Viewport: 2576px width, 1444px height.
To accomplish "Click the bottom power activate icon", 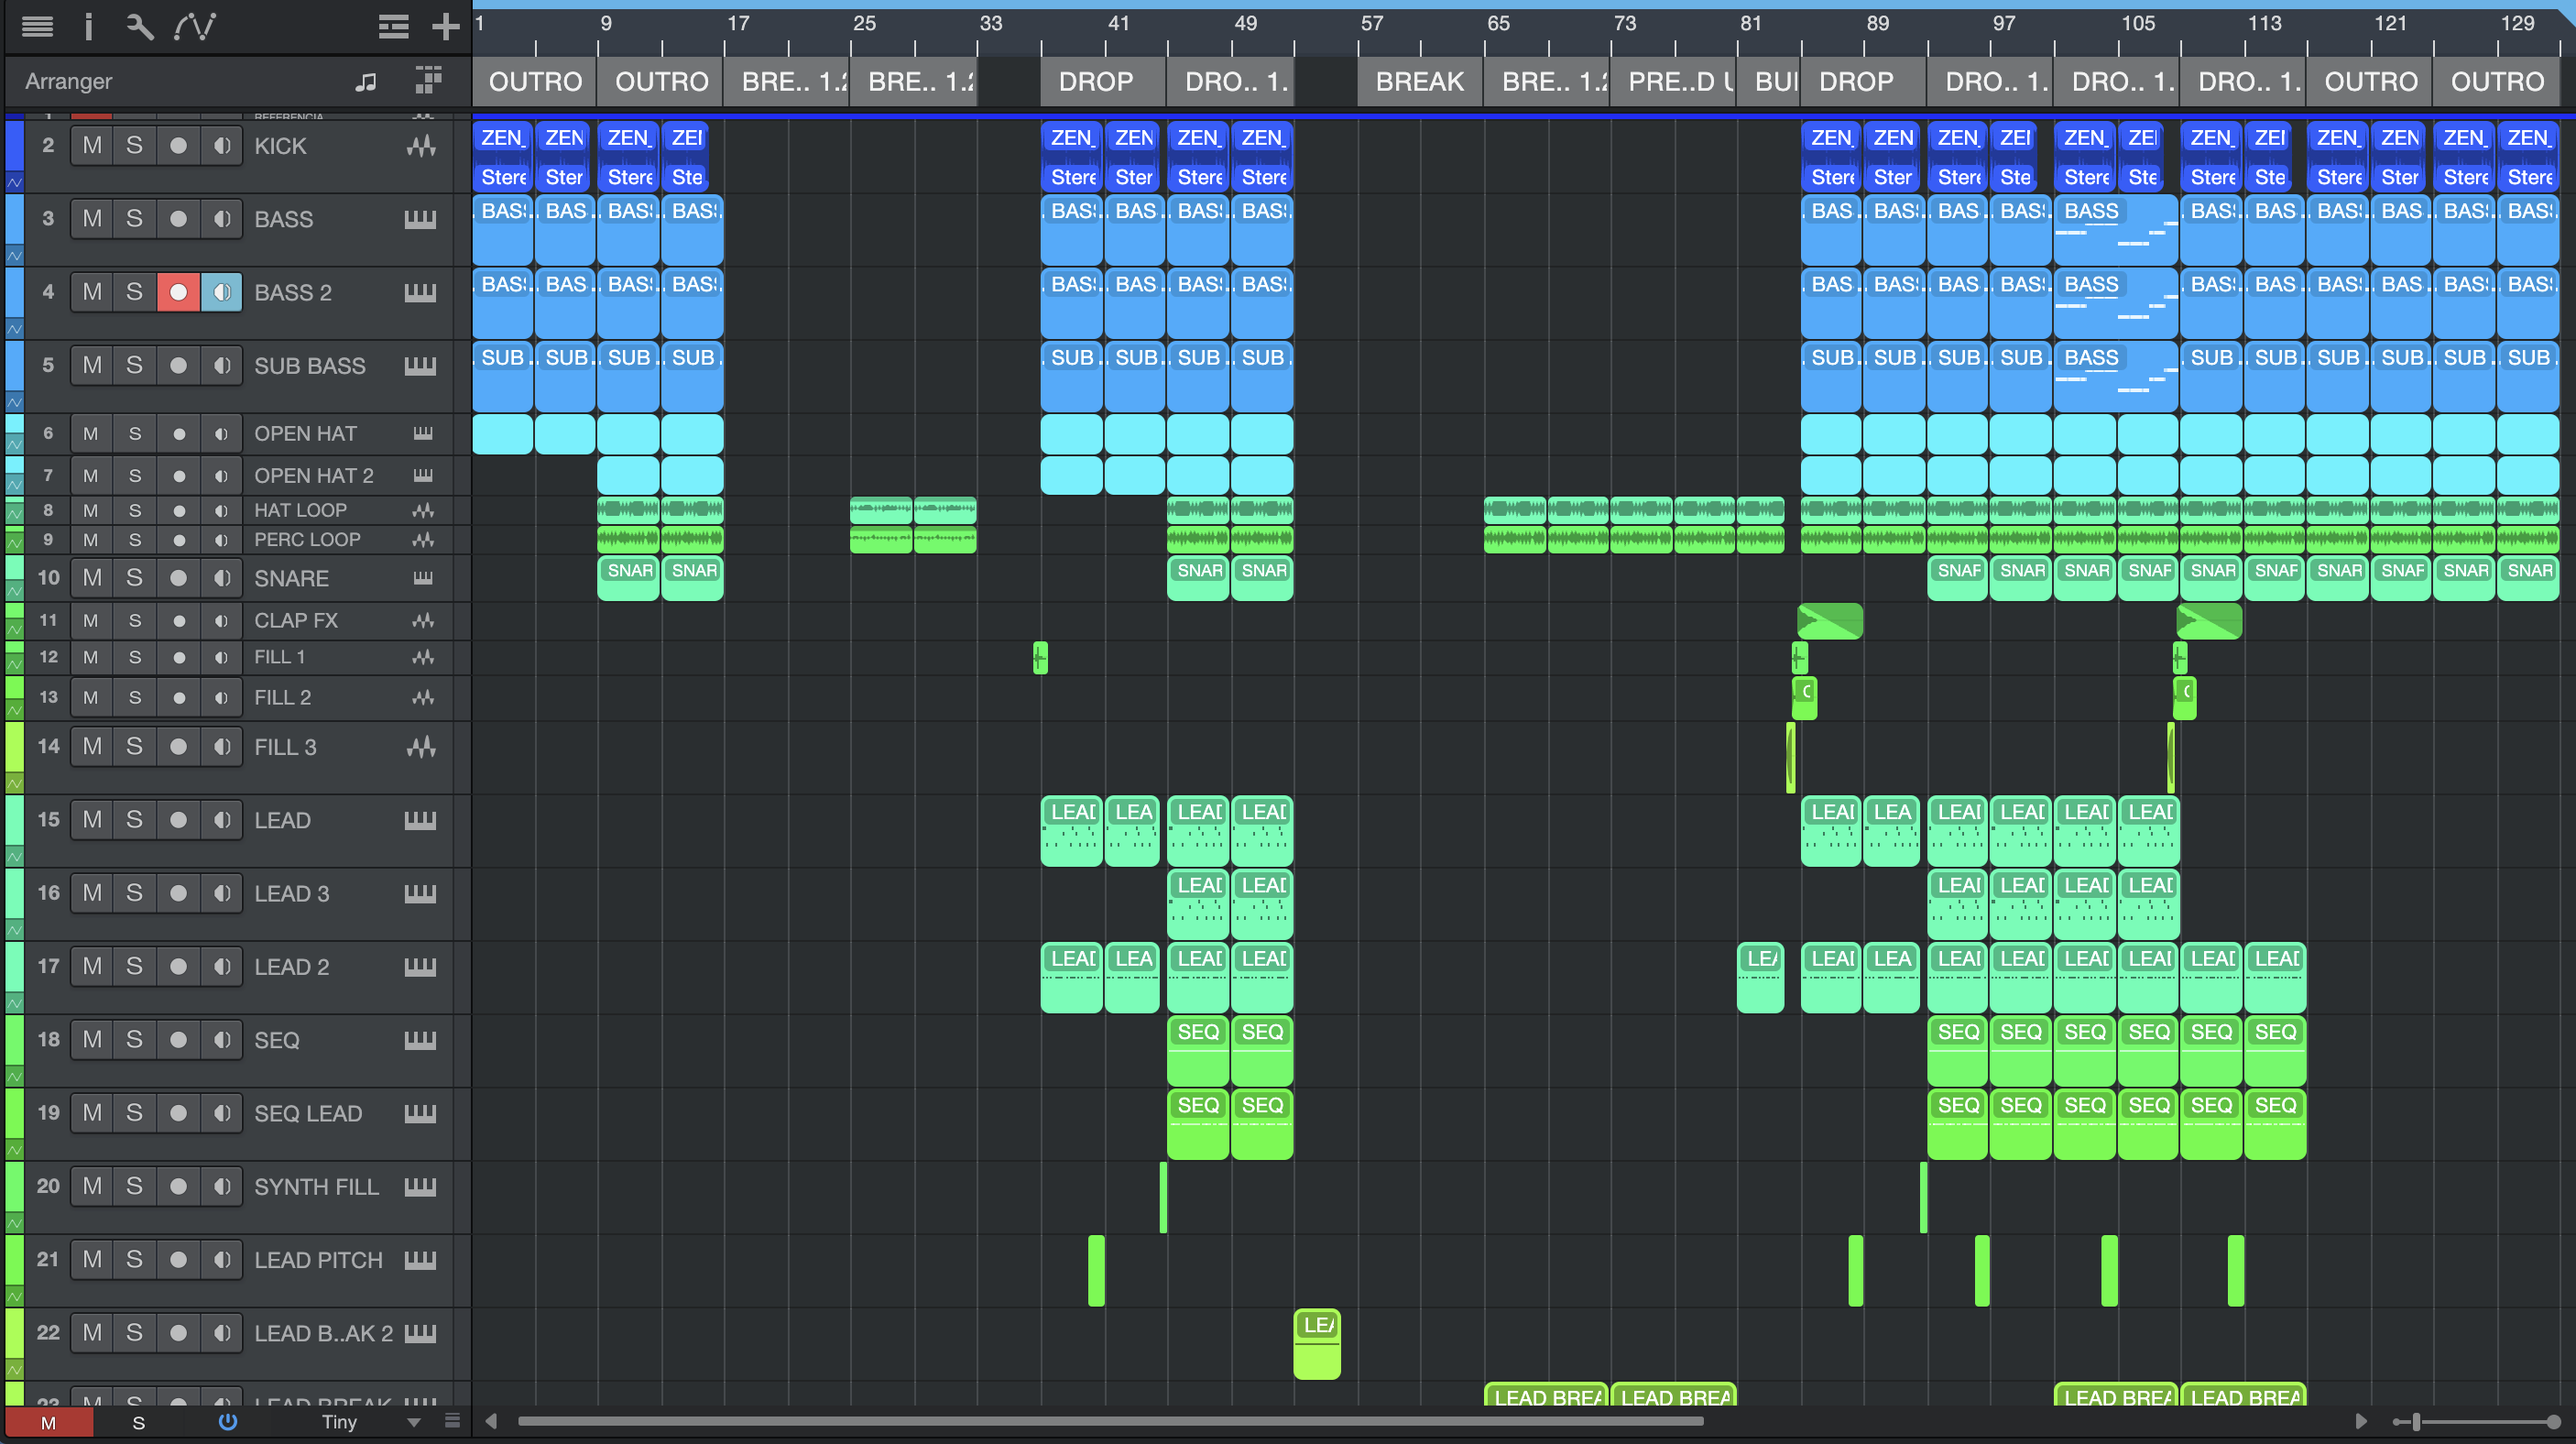I will pyautogui.click(x=228, y=1421).
